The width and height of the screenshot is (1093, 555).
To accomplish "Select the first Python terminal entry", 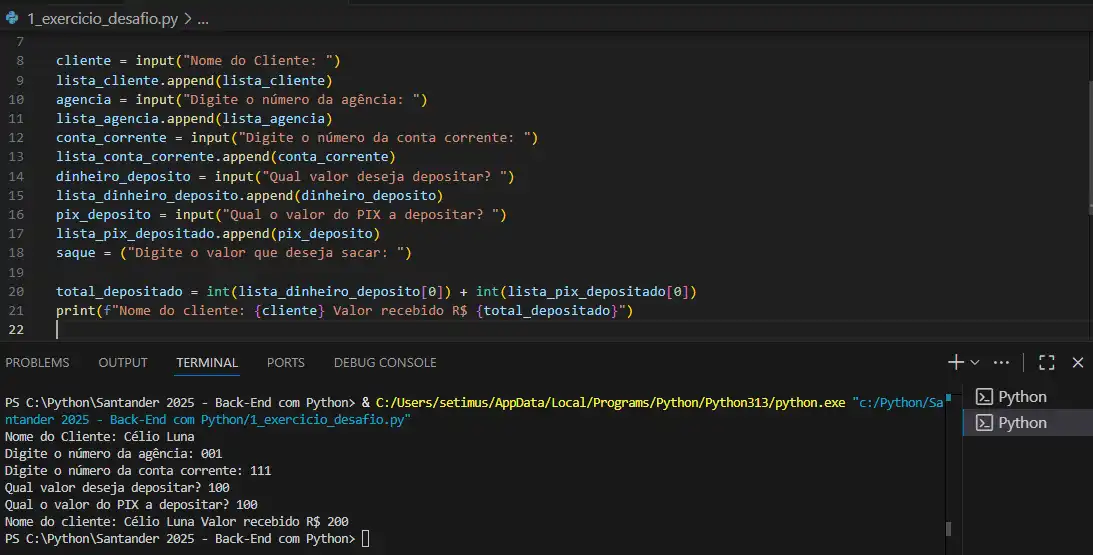I will [1027, 397].
